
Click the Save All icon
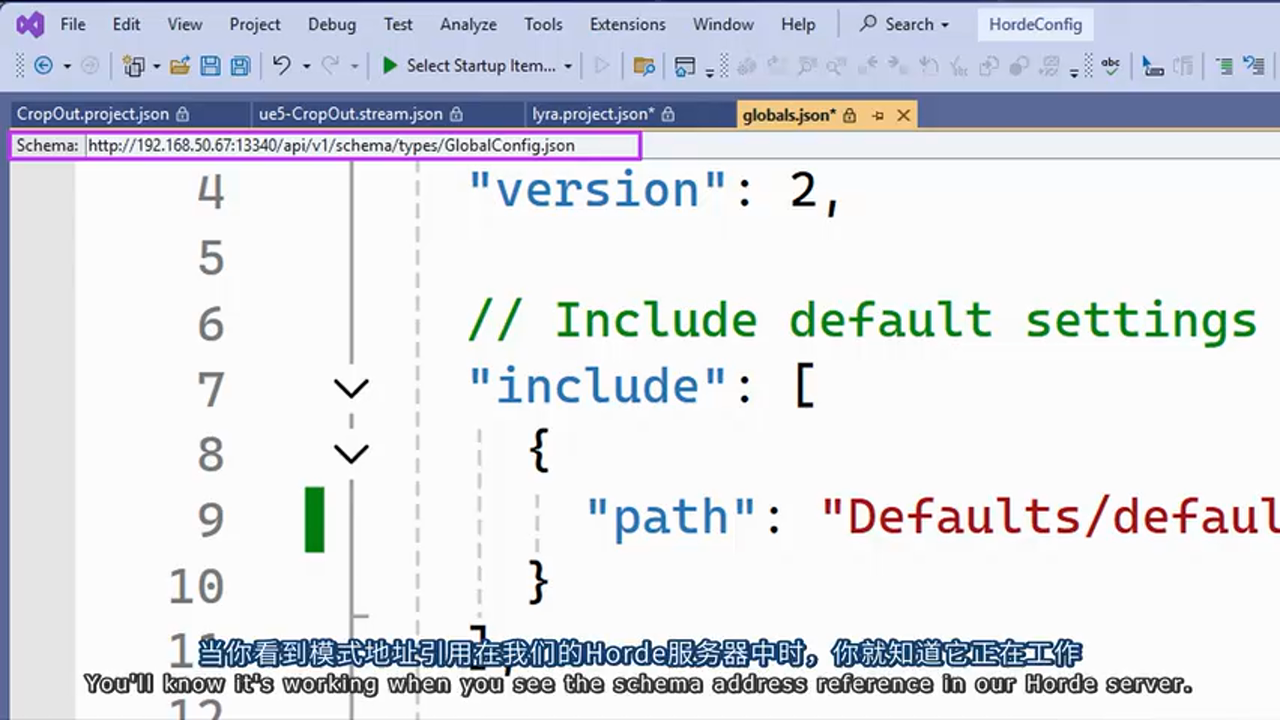[240, 66]
